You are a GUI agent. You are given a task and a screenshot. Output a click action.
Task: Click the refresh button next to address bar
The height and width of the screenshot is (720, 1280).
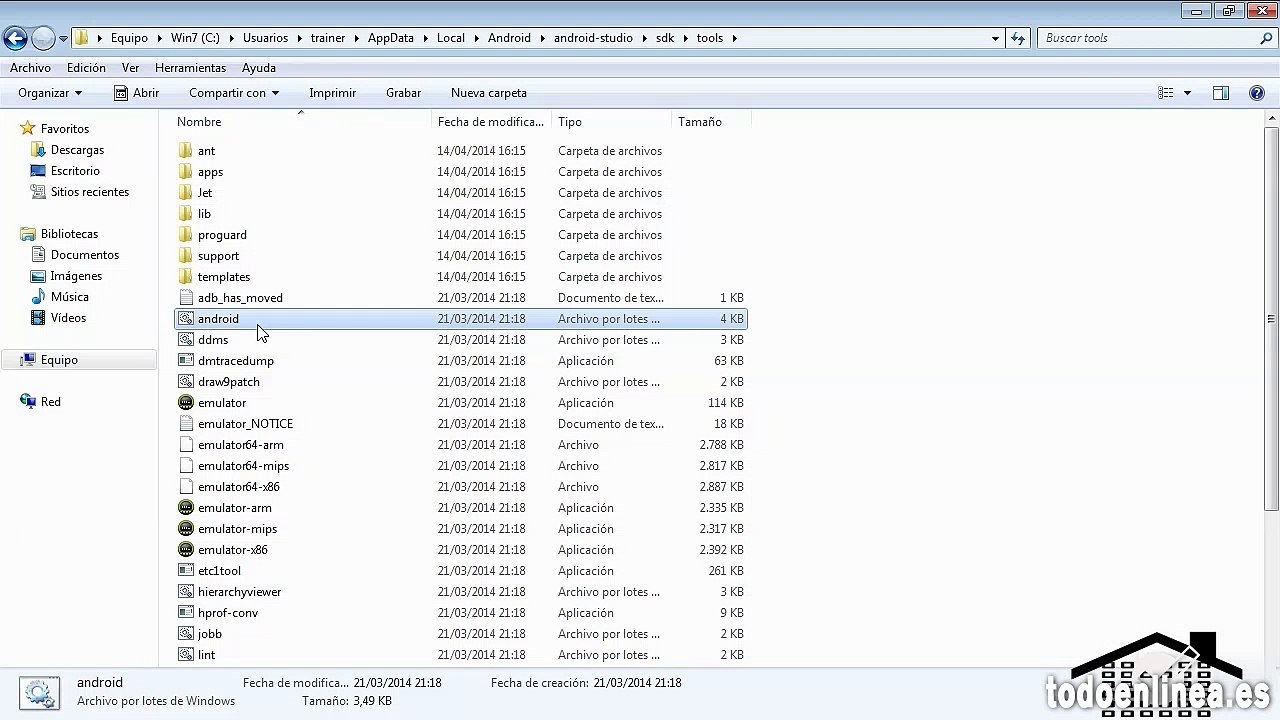coord(1018,38)
